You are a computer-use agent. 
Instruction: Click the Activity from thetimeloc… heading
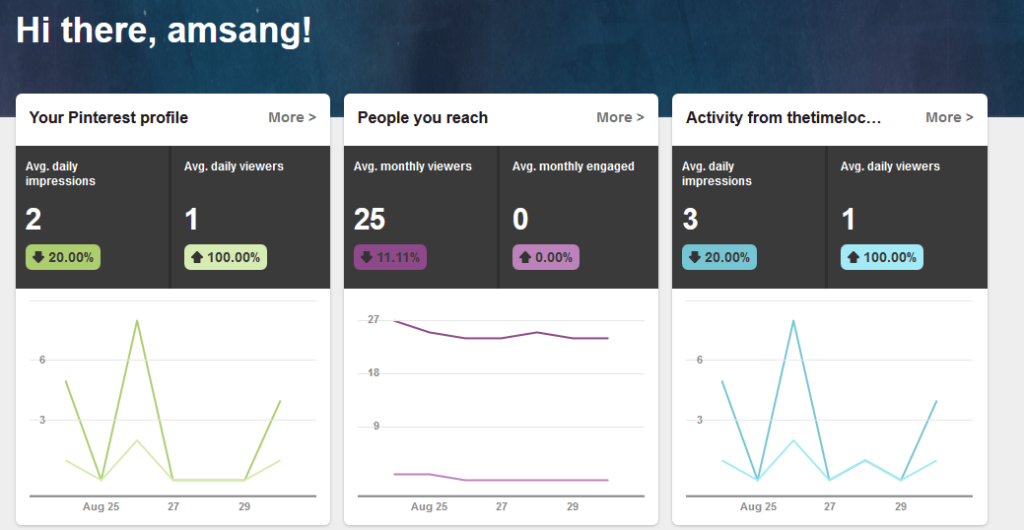tap(784, 117)
